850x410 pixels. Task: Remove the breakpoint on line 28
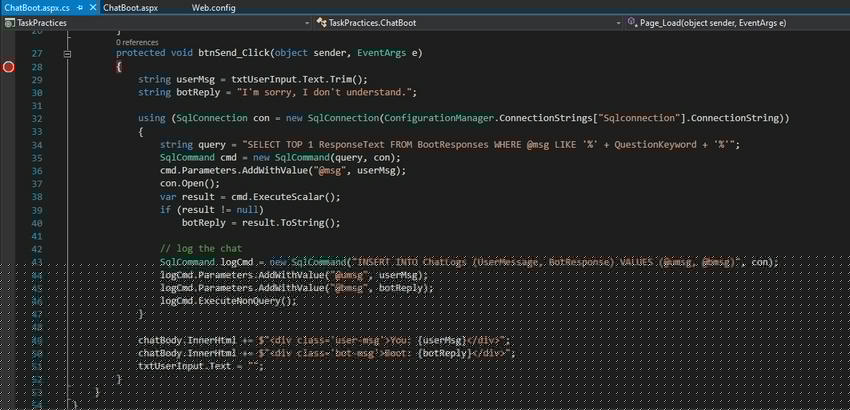(9, 67)
